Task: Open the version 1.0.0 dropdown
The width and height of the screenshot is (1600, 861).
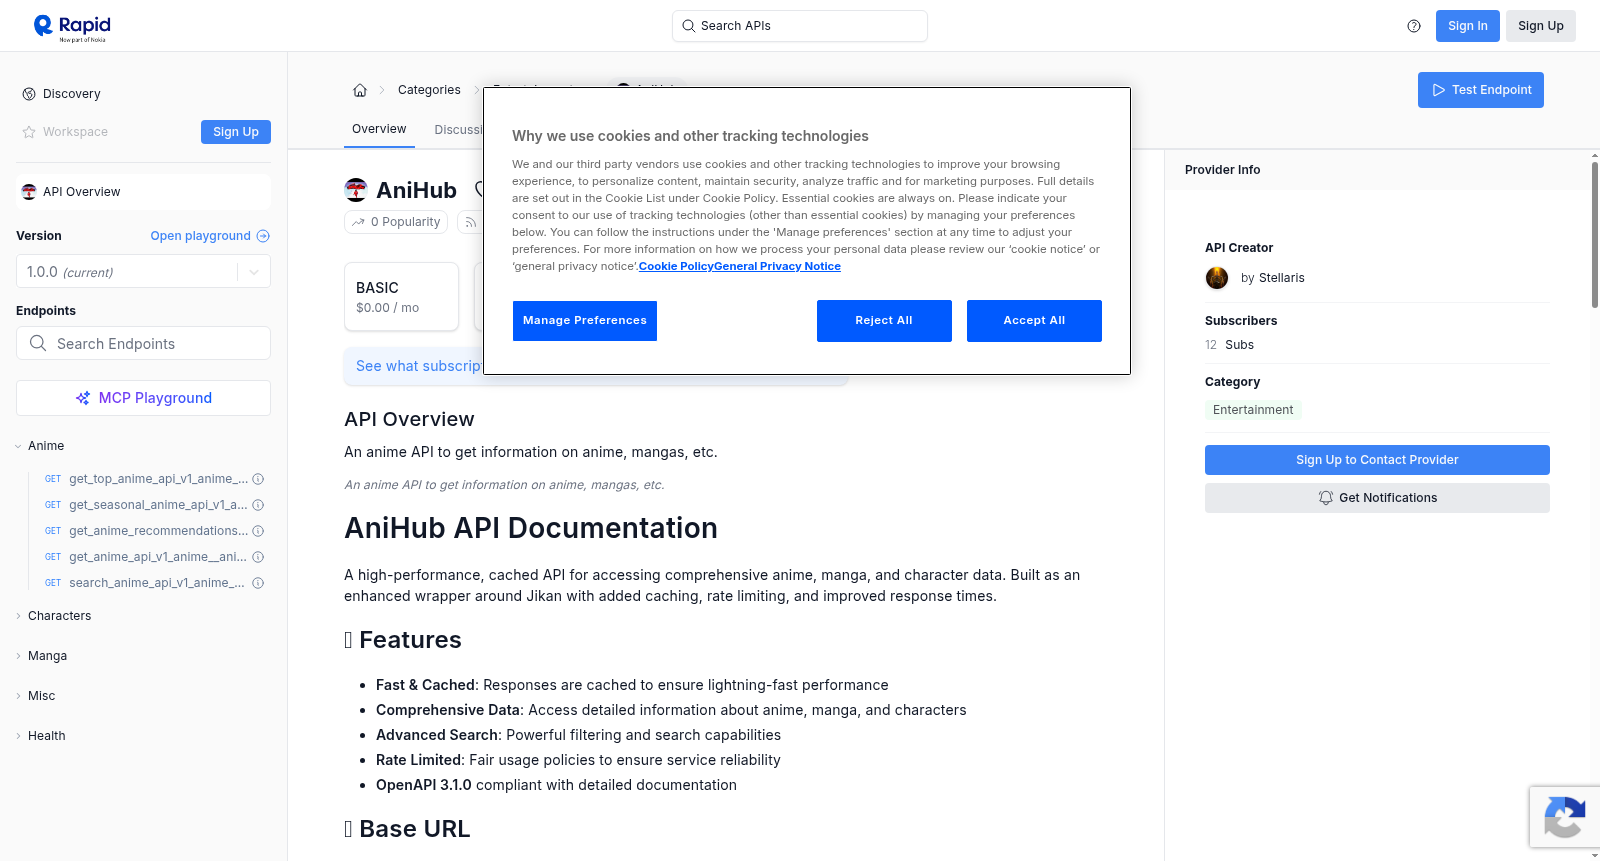Action: point(143,272)
